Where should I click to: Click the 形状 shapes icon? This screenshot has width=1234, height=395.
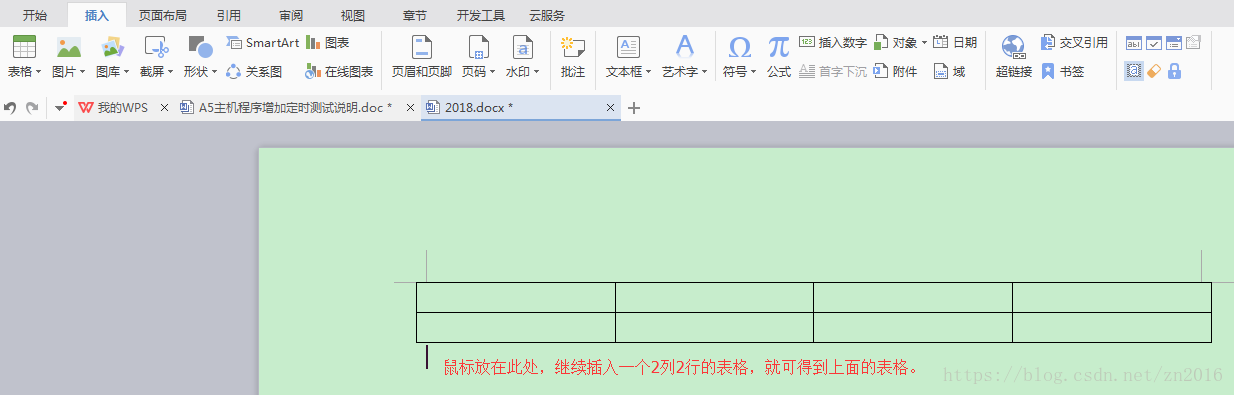(x=200, y=47)
